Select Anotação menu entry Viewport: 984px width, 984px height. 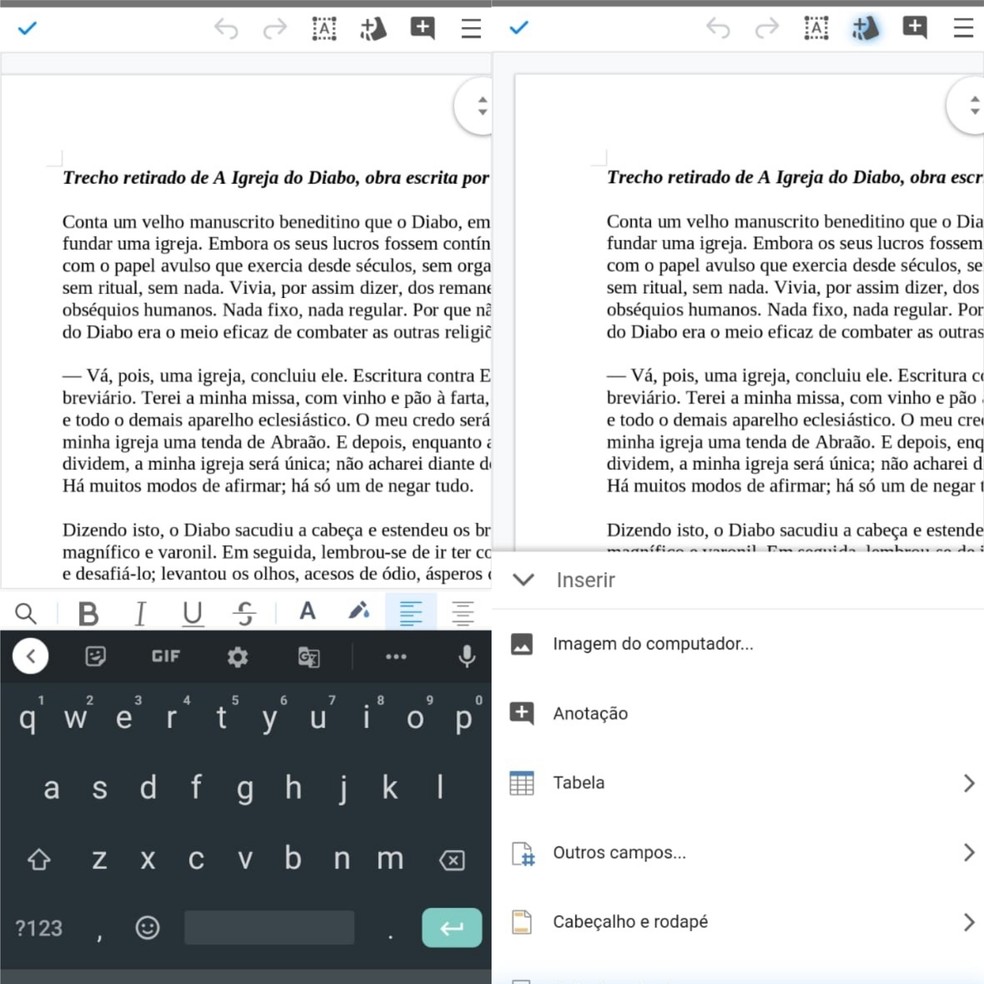(x=738, y=714)
